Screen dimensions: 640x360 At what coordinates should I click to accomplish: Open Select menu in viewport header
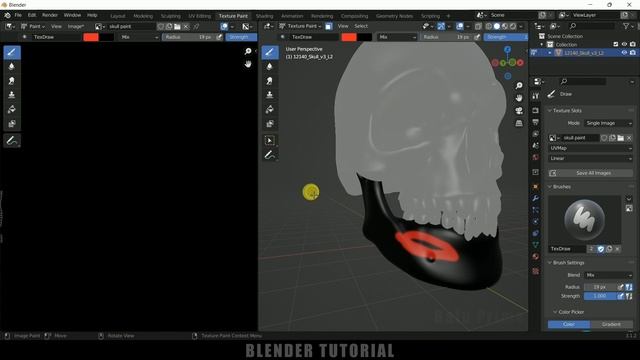tap(361, 26)
